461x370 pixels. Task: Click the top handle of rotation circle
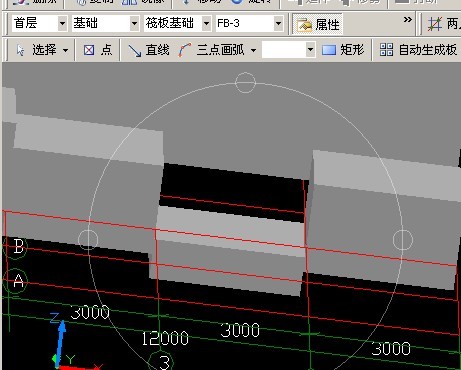[245, 82]
